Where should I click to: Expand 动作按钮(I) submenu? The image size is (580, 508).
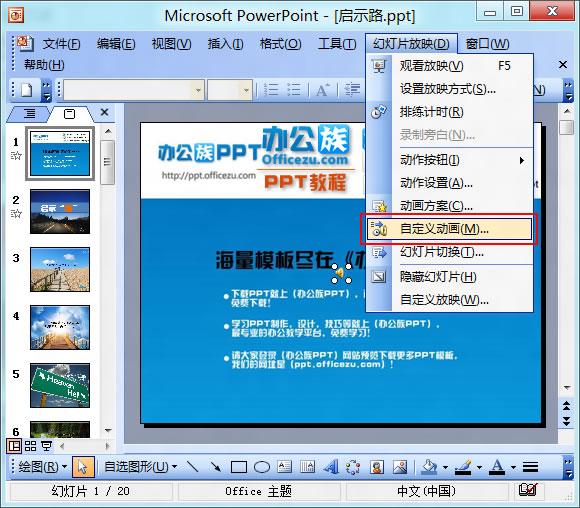(x=449, y=160)
